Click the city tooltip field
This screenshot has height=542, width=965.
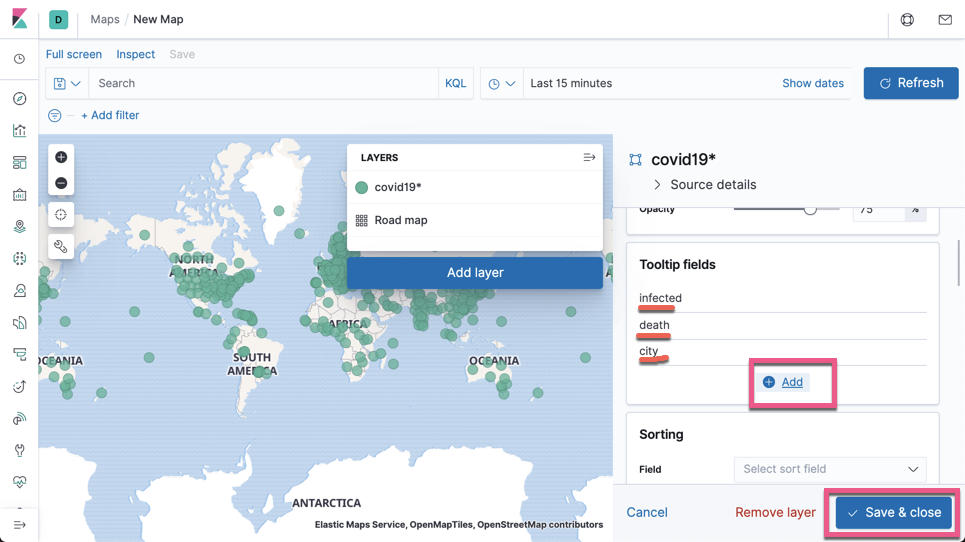pyautogui.click(x=649, y=351)
